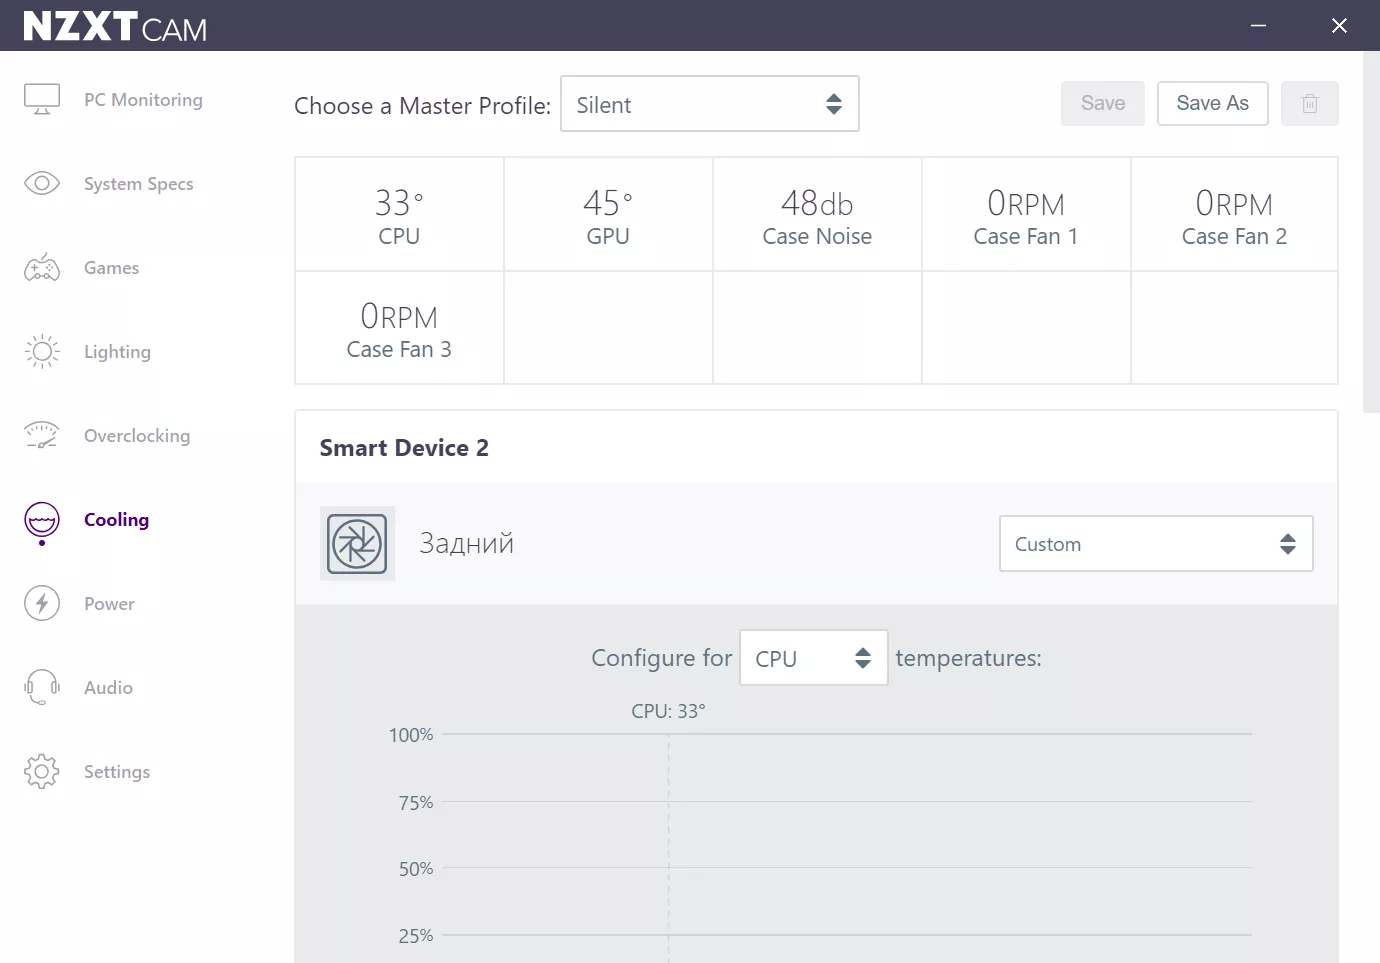The width and height of the screenshot is (1380, 963).
Task: Open the Power section
Action: [109, 604]
